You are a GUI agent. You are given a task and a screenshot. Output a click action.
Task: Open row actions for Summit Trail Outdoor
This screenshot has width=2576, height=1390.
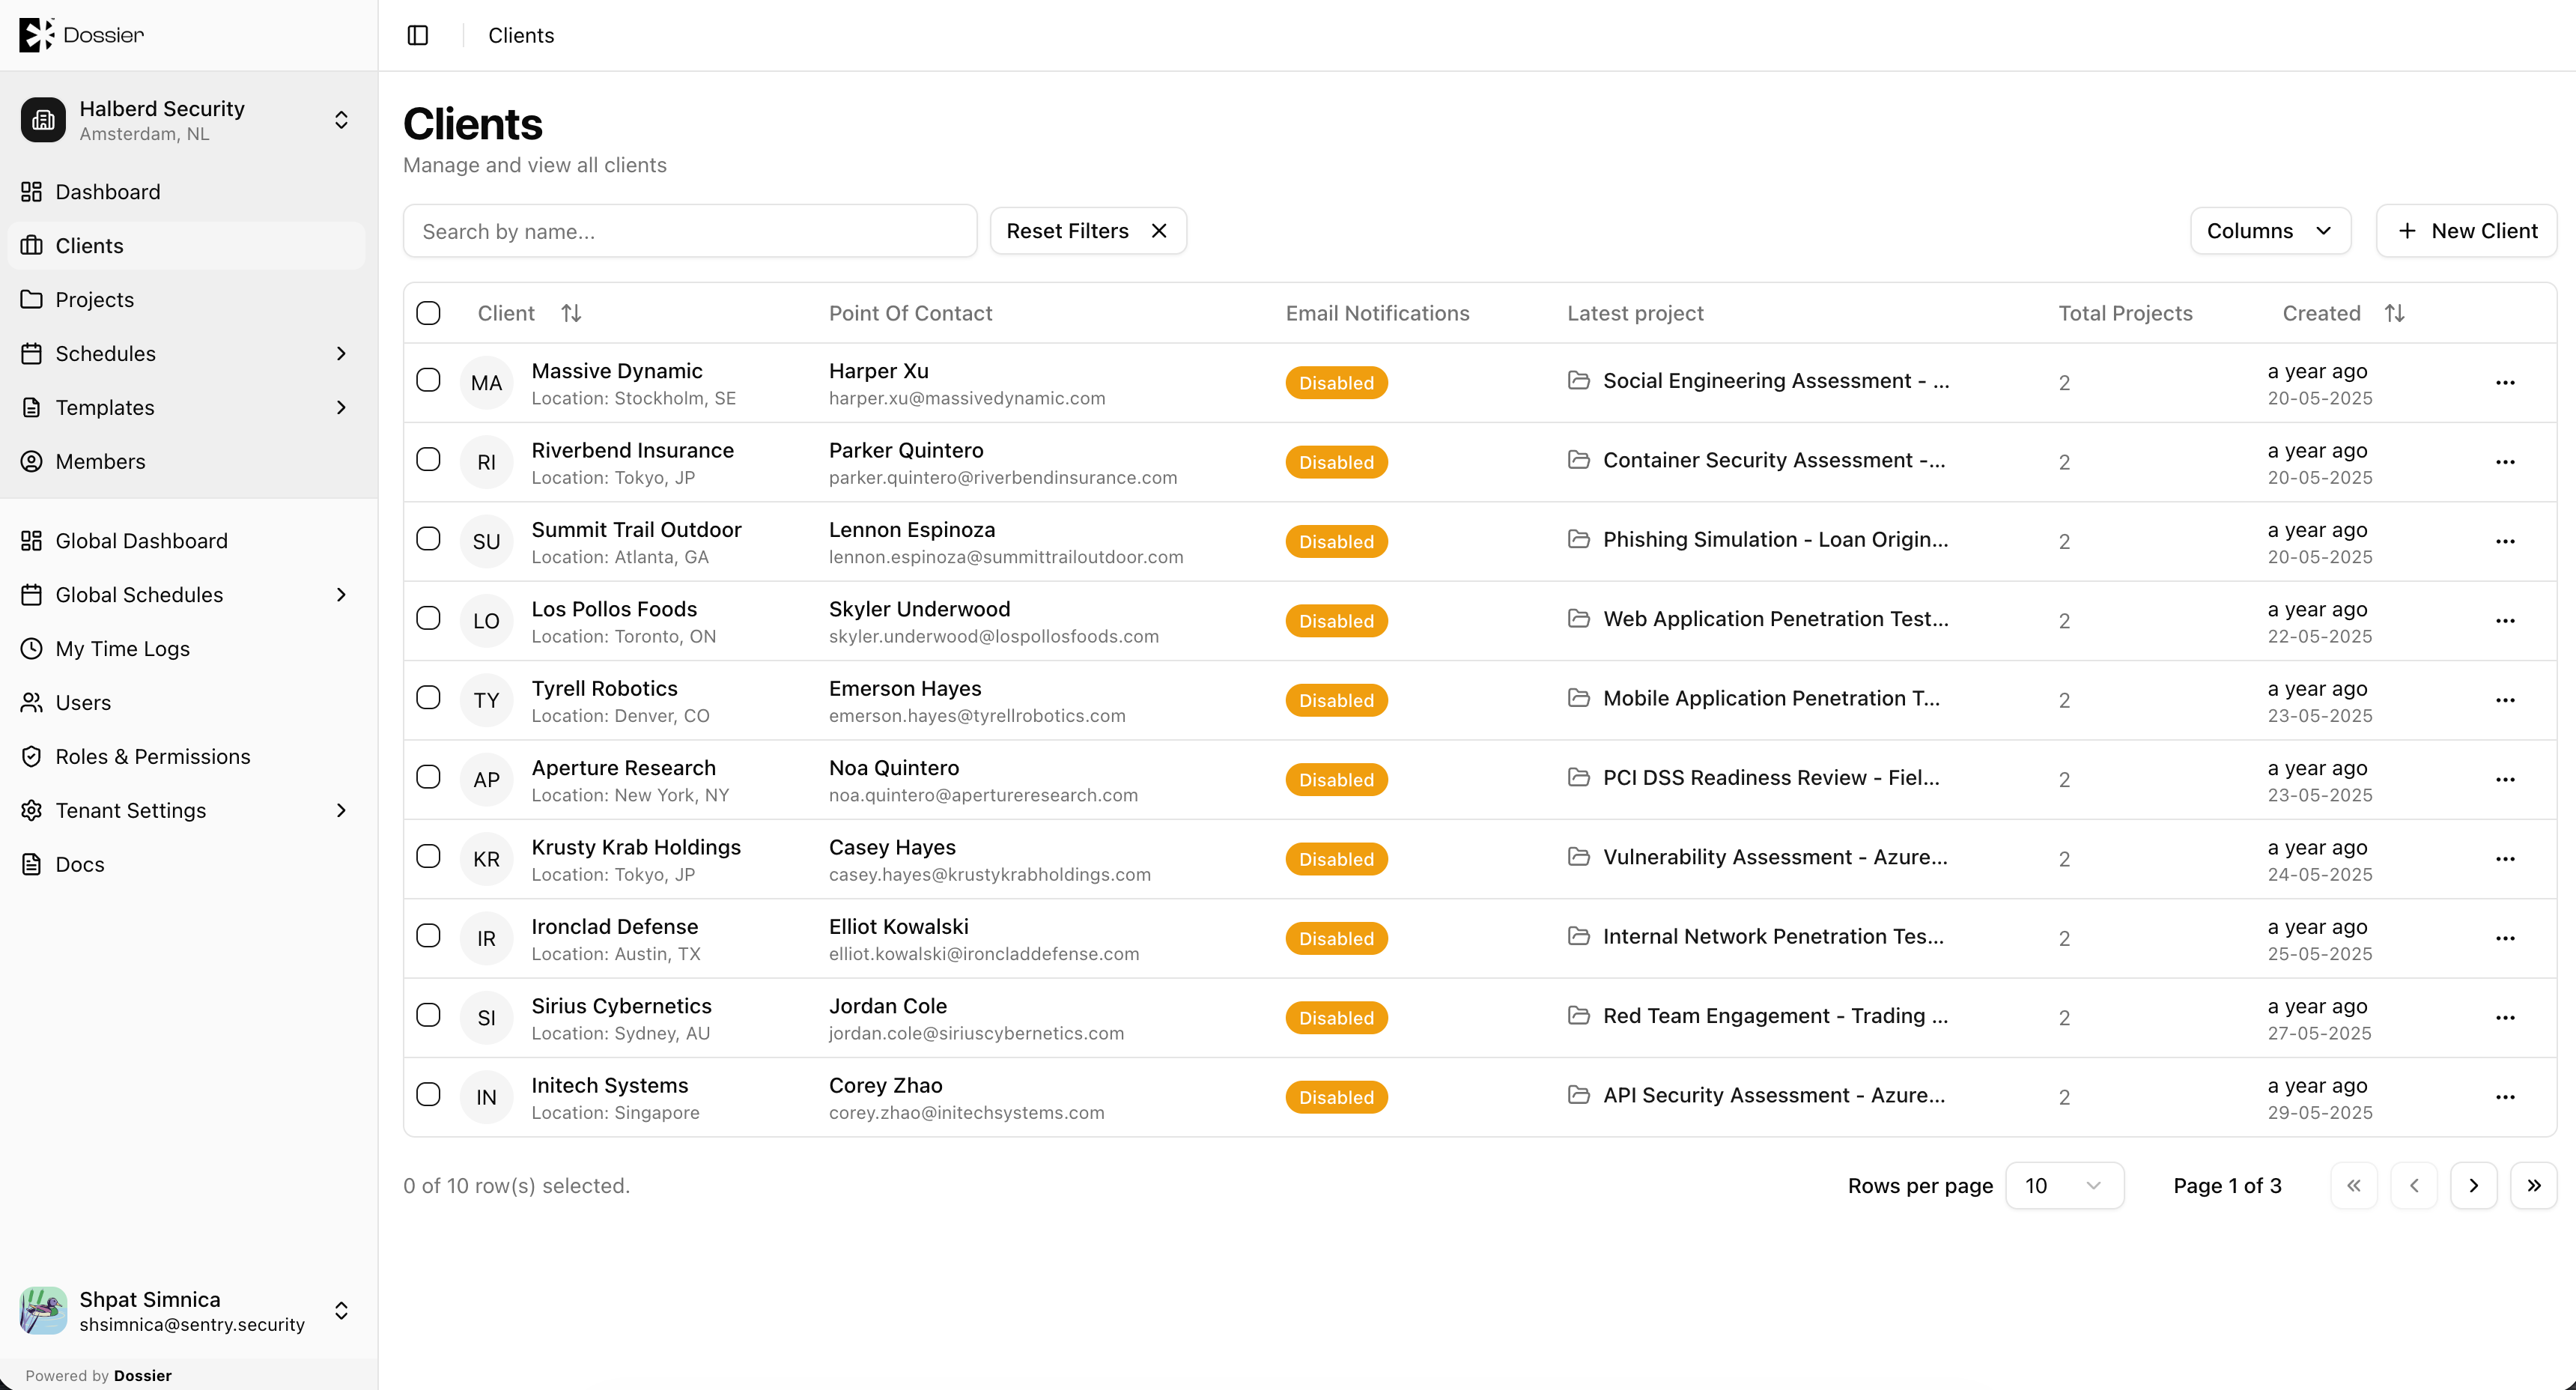coord(2505,542)
